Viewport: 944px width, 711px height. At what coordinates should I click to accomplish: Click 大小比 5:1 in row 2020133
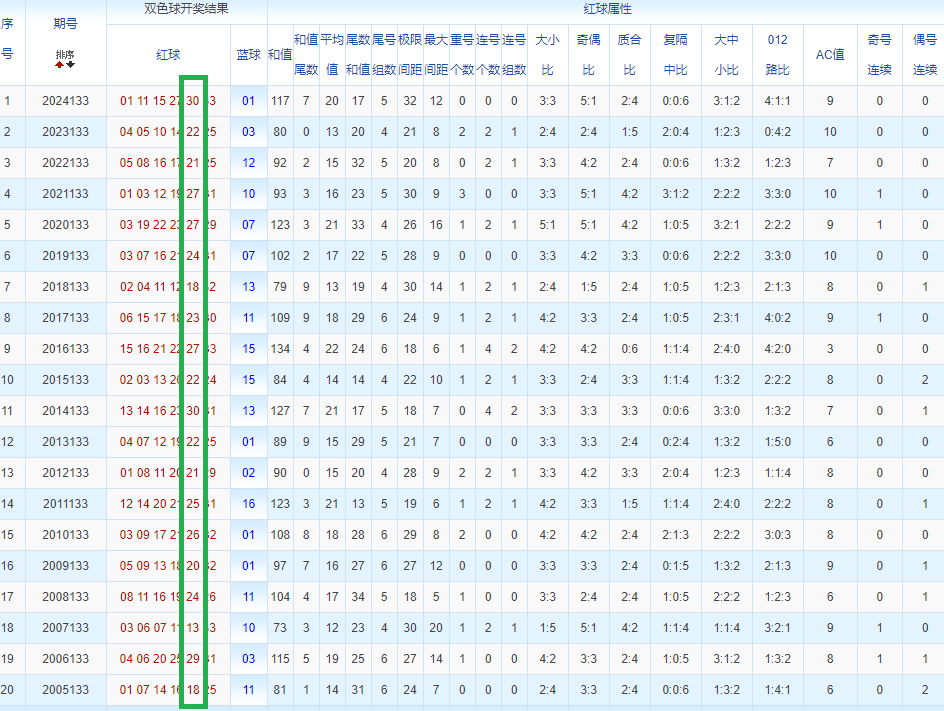[x=547, y=225]
